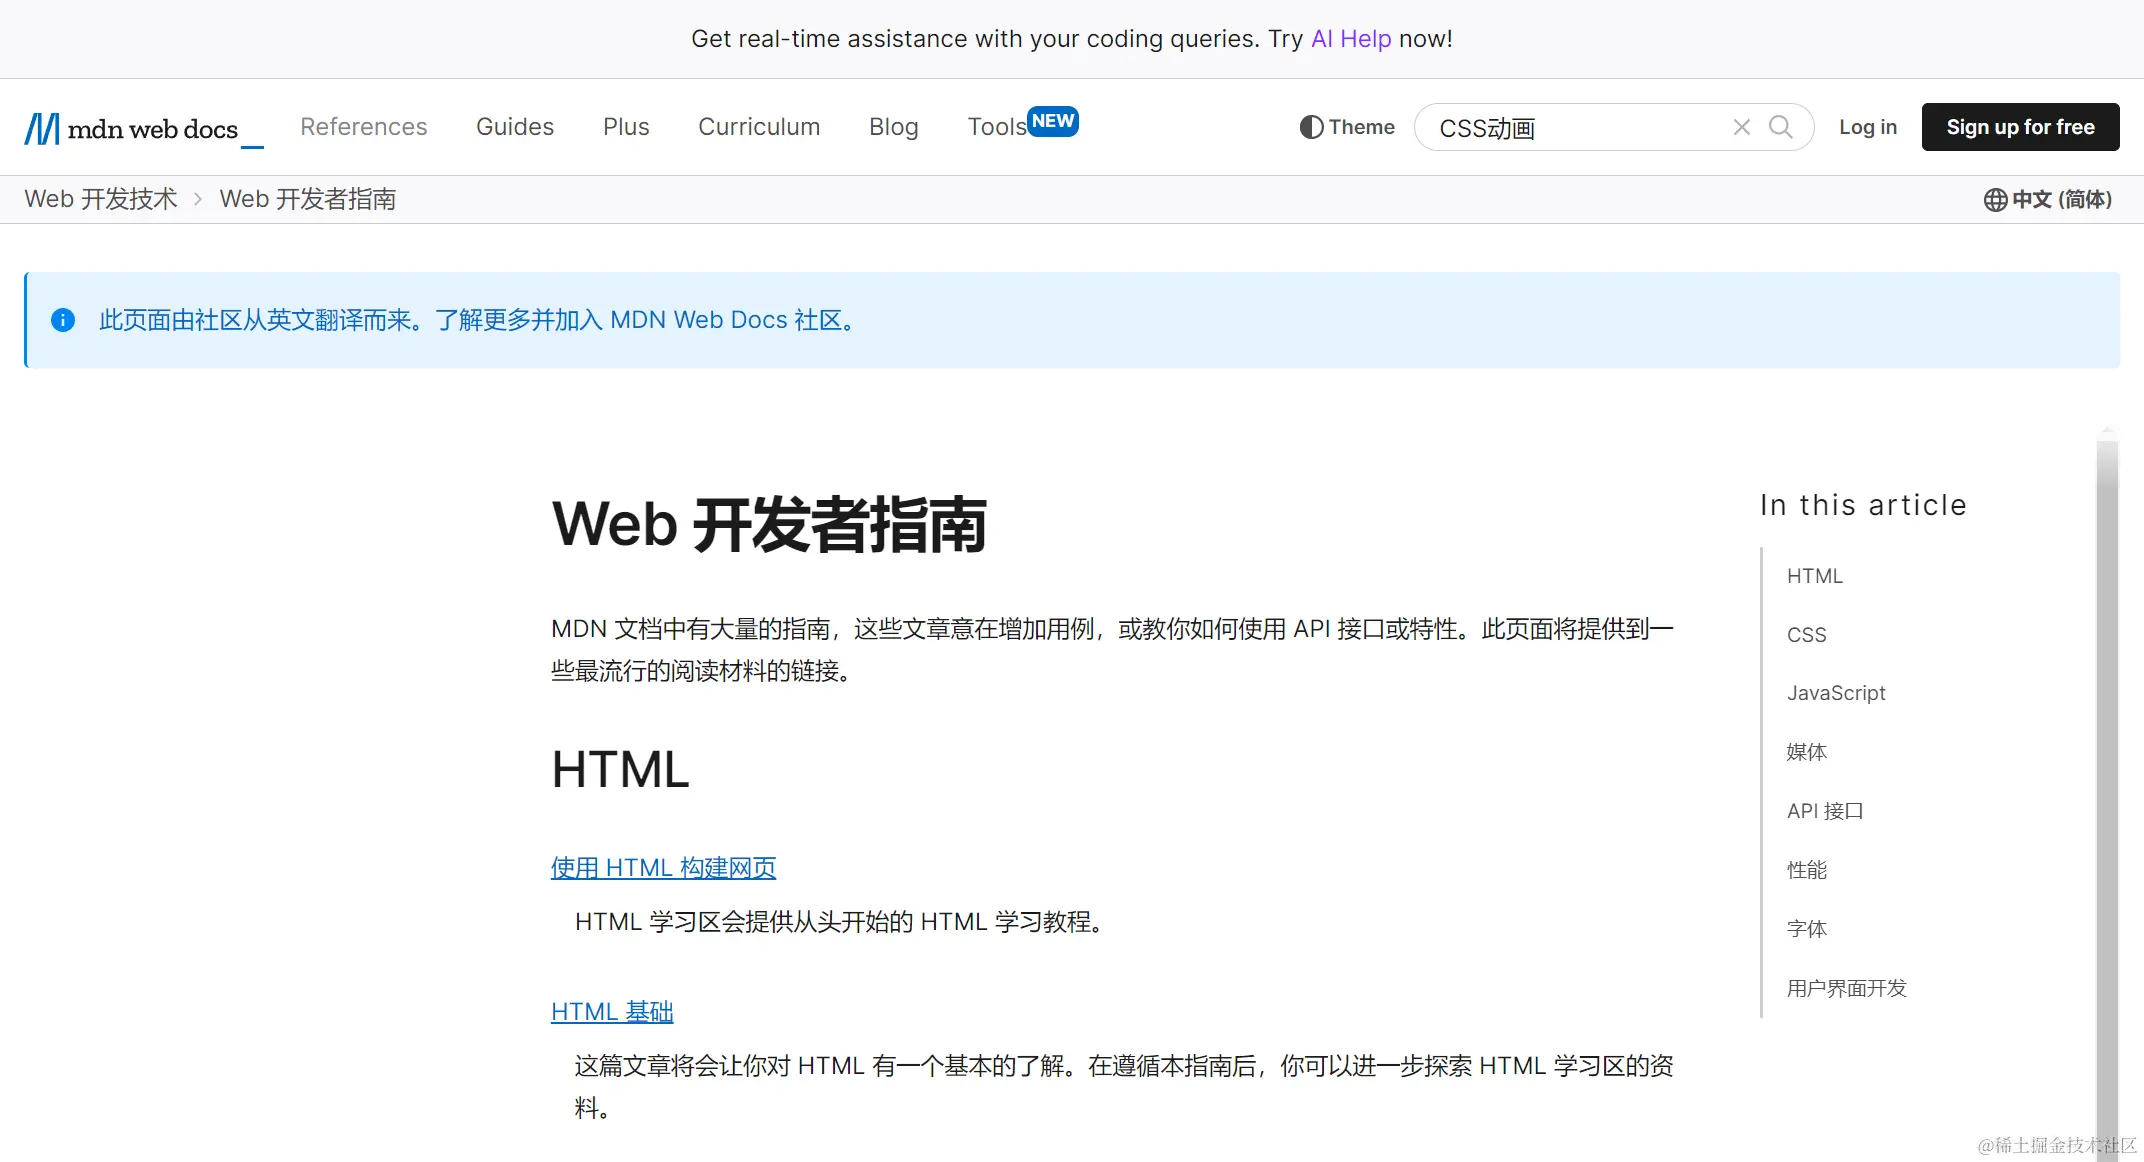
Task: Click the globe language icon
Action: pyautogui.click(x=1995, y=200)
